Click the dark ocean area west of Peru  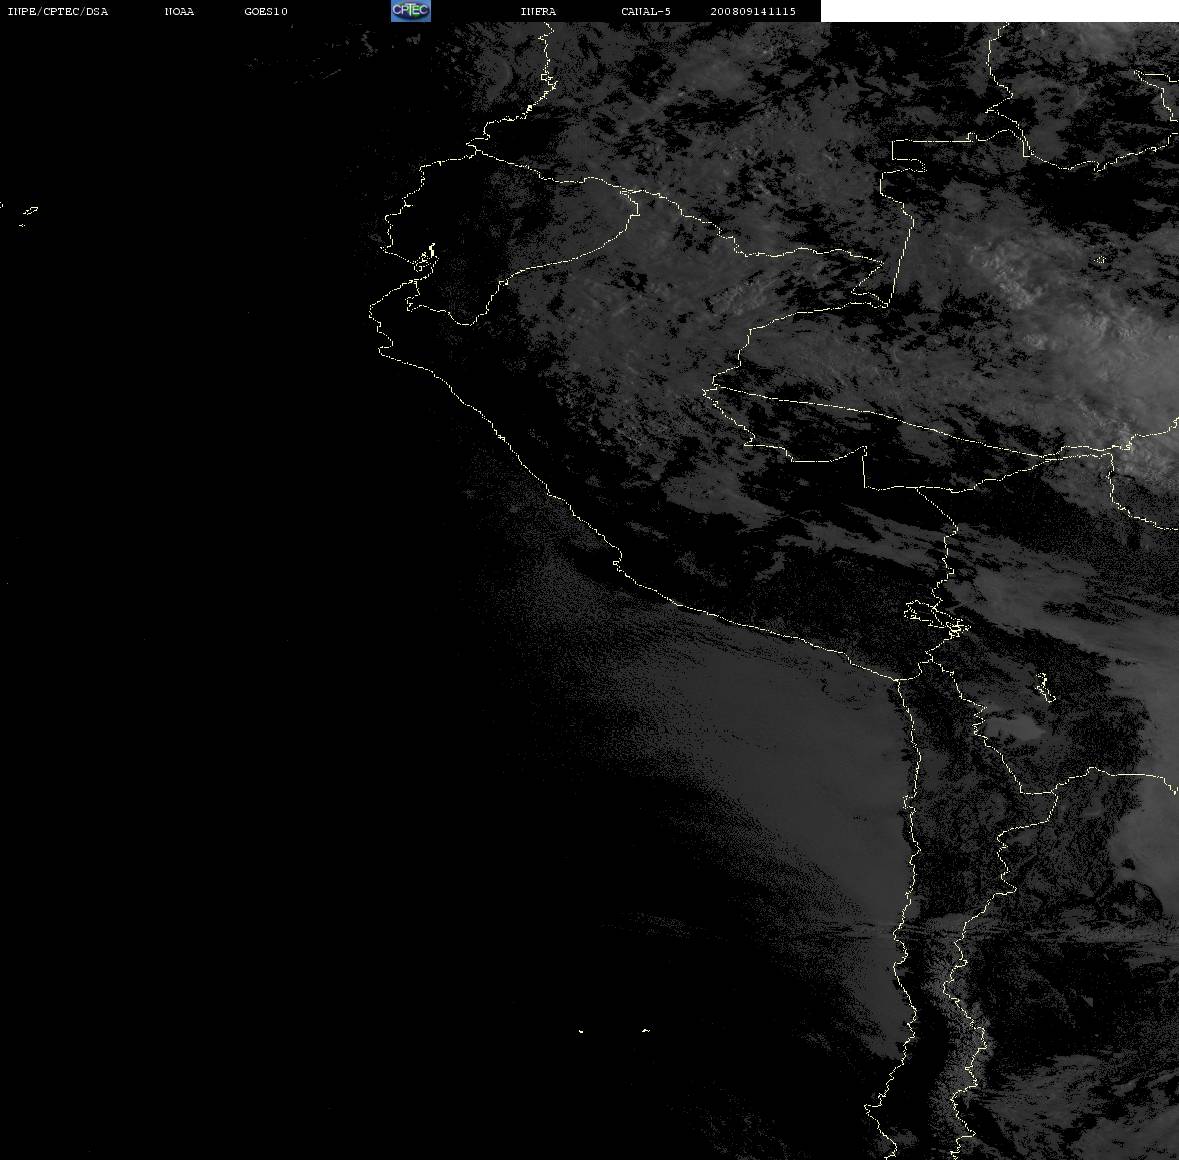226,526
